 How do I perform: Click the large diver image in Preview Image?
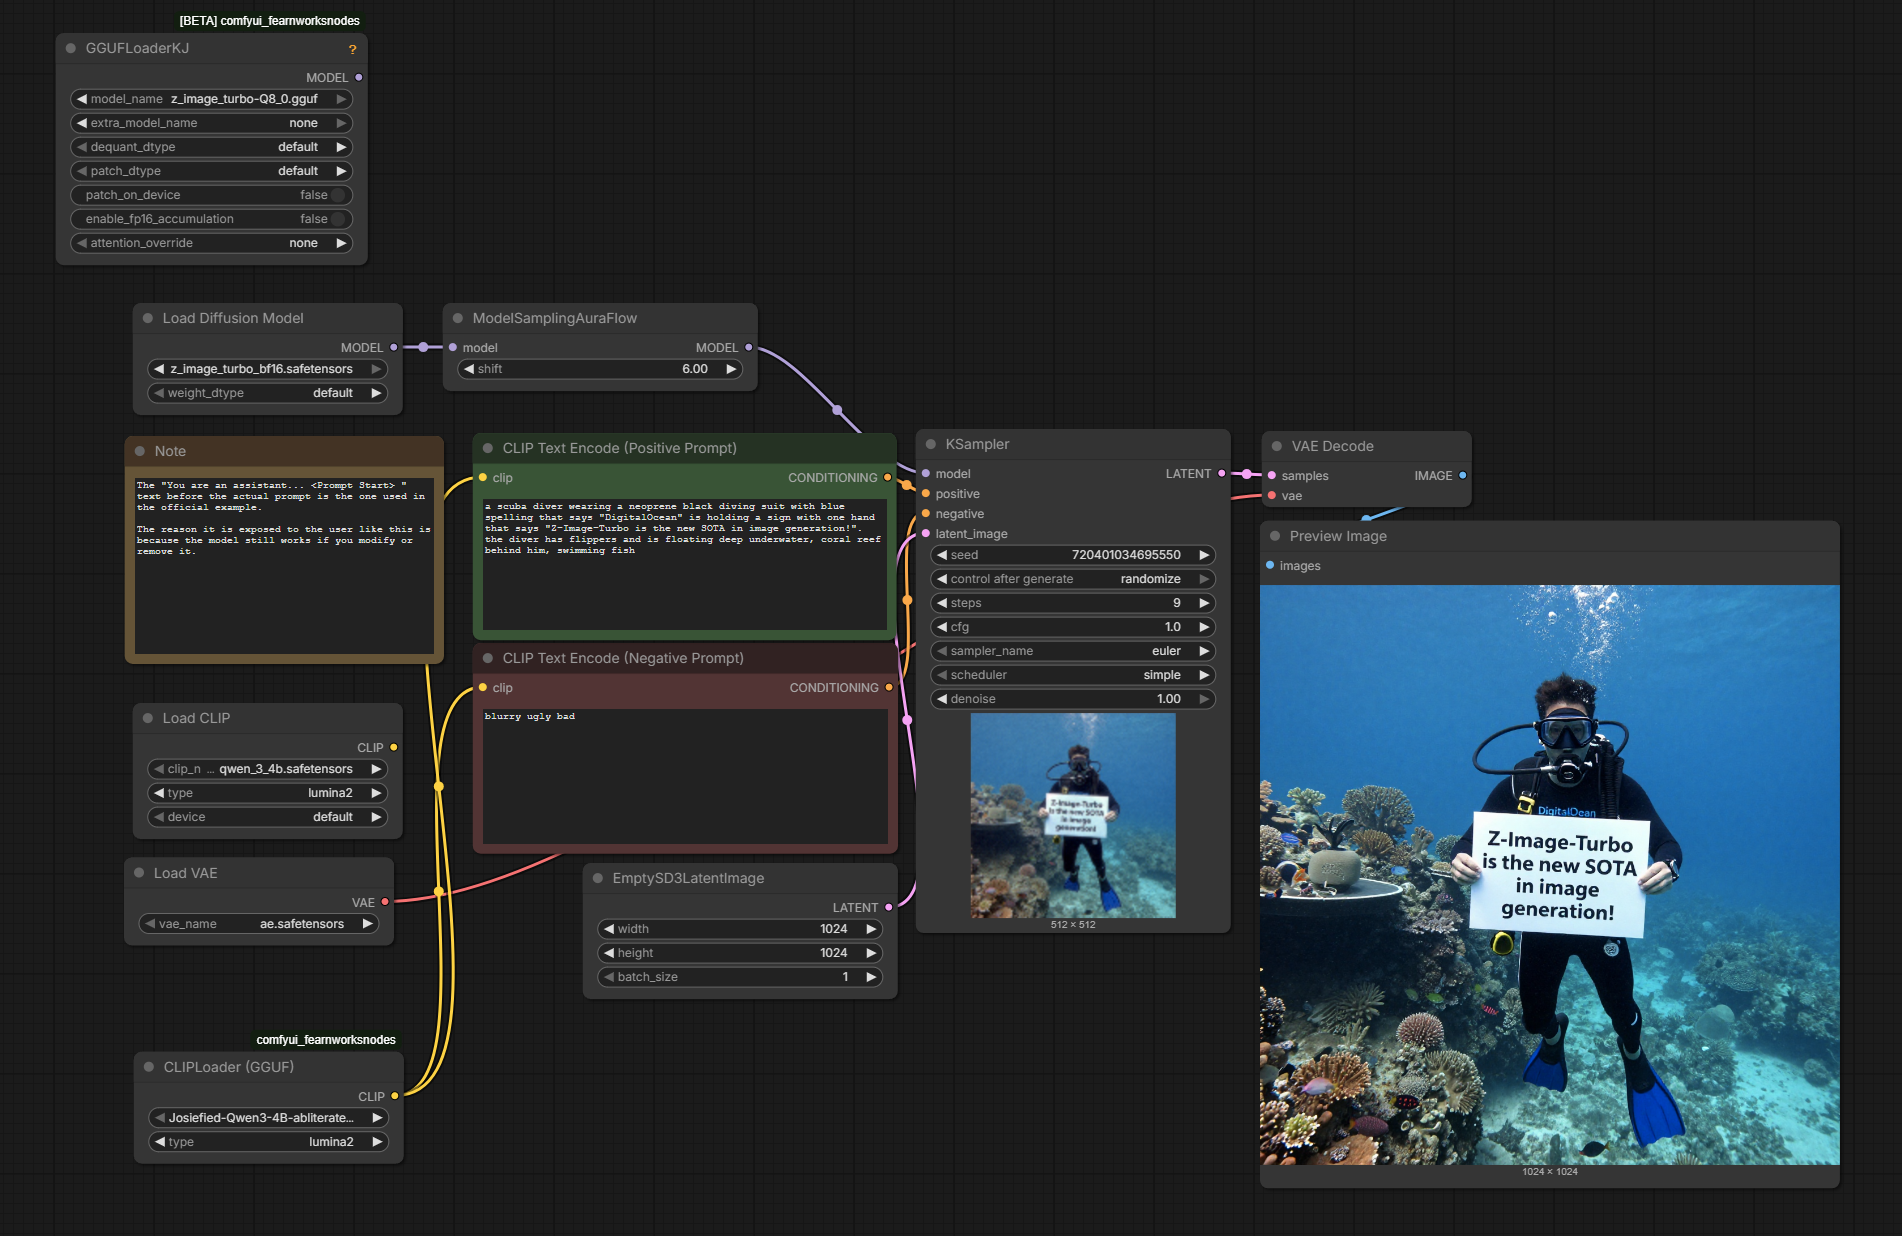(x=1550, y=875)
